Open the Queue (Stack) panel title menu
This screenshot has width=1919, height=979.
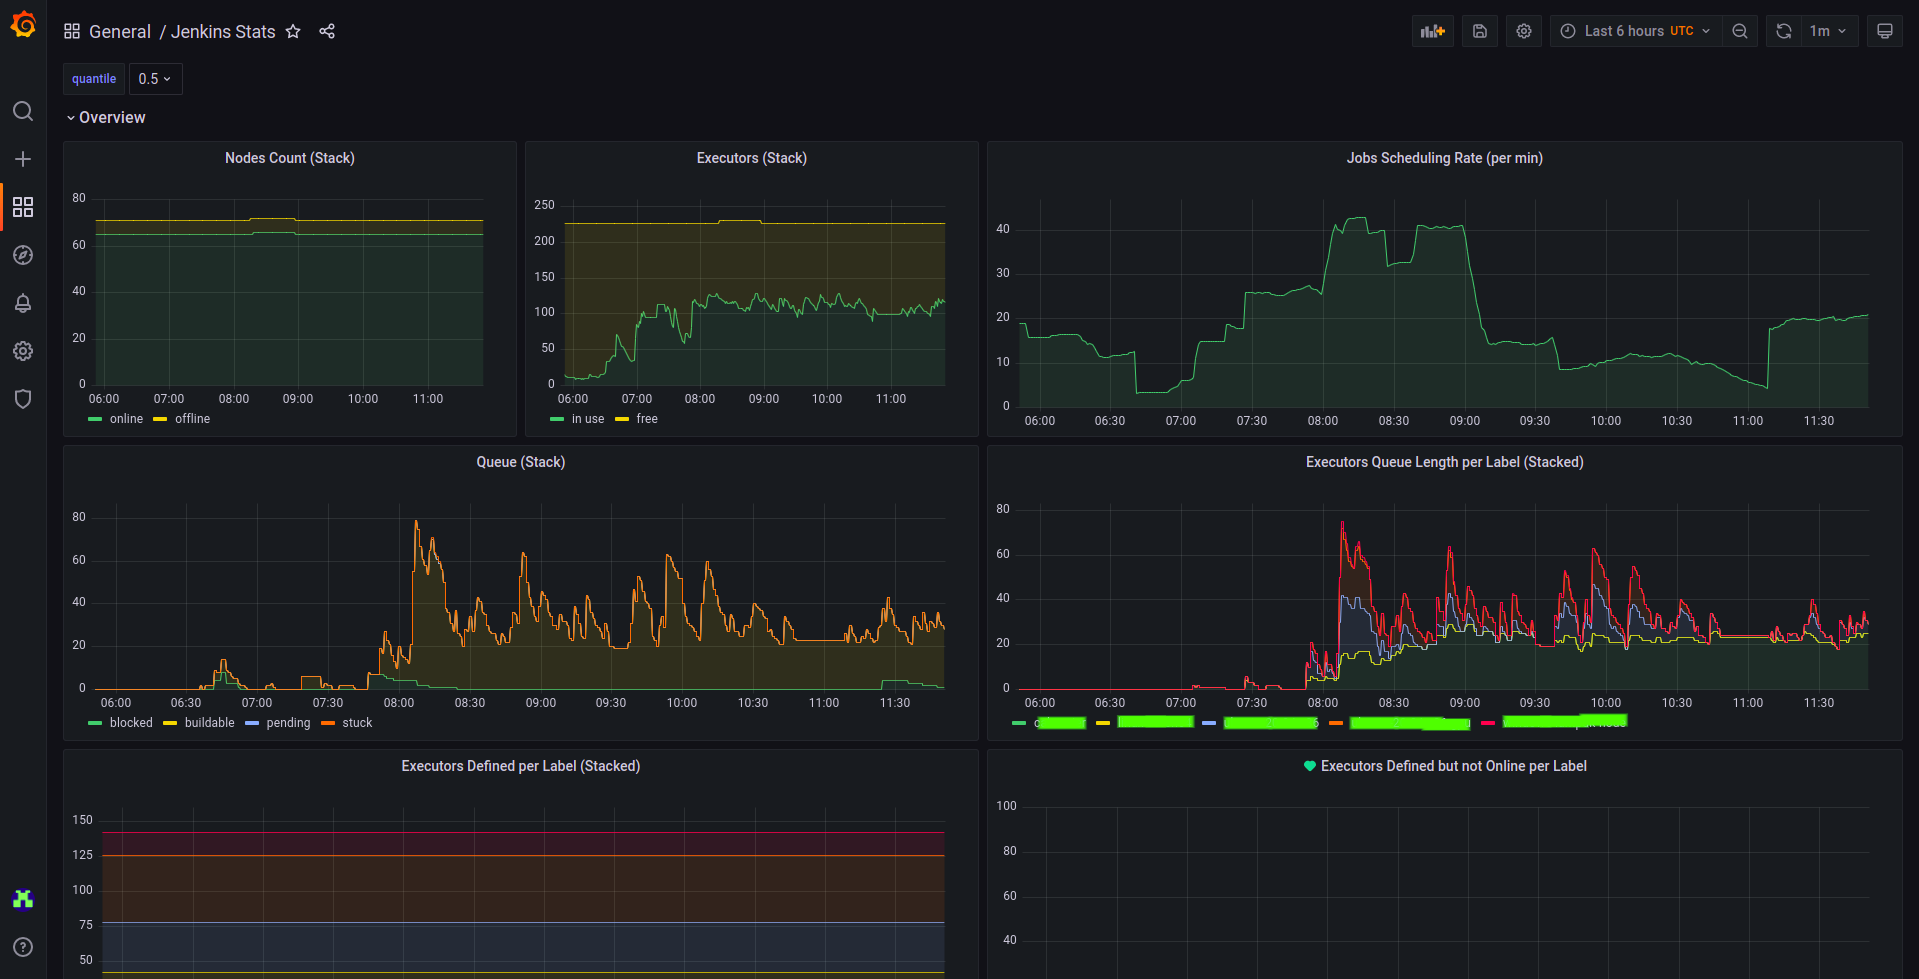520,462
